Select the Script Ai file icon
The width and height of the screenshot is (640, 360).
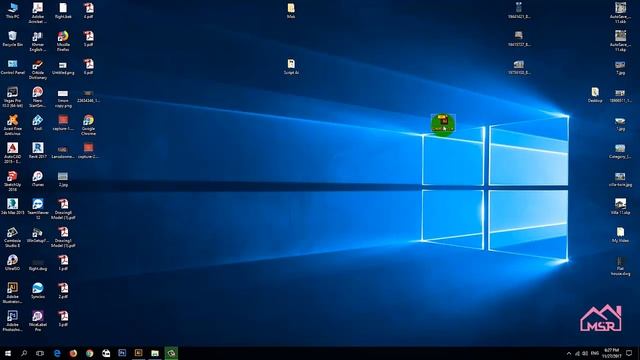pos(291,67)
